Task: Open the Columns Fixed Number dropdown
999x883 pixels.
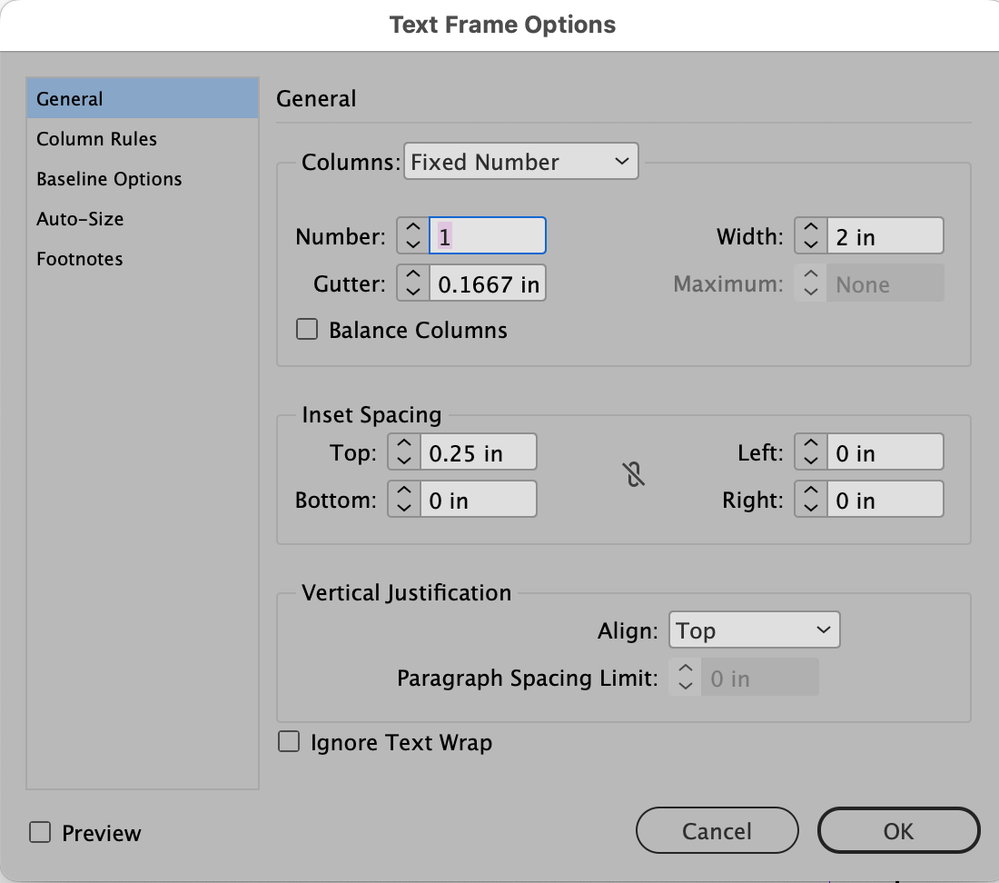Action: [520, 162]
